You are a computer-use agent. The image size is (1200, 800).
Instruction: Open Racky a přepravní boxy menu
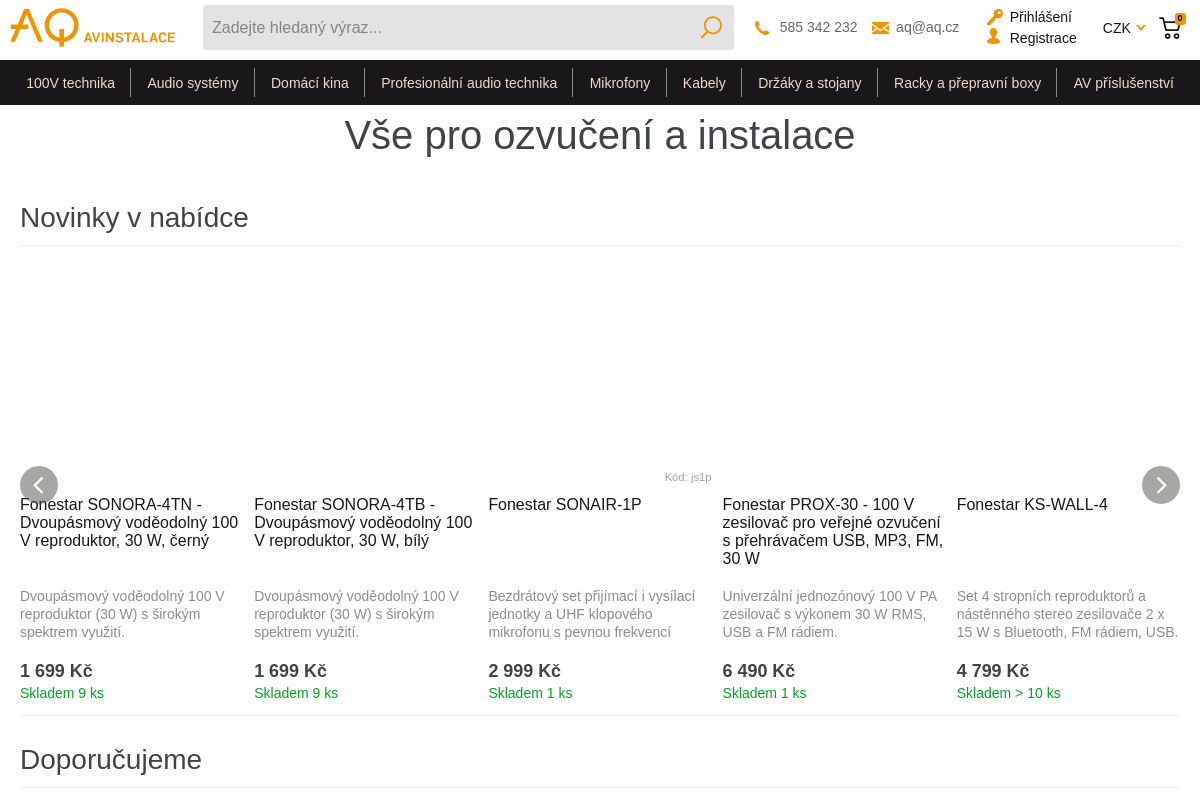[x=967, y=83]
